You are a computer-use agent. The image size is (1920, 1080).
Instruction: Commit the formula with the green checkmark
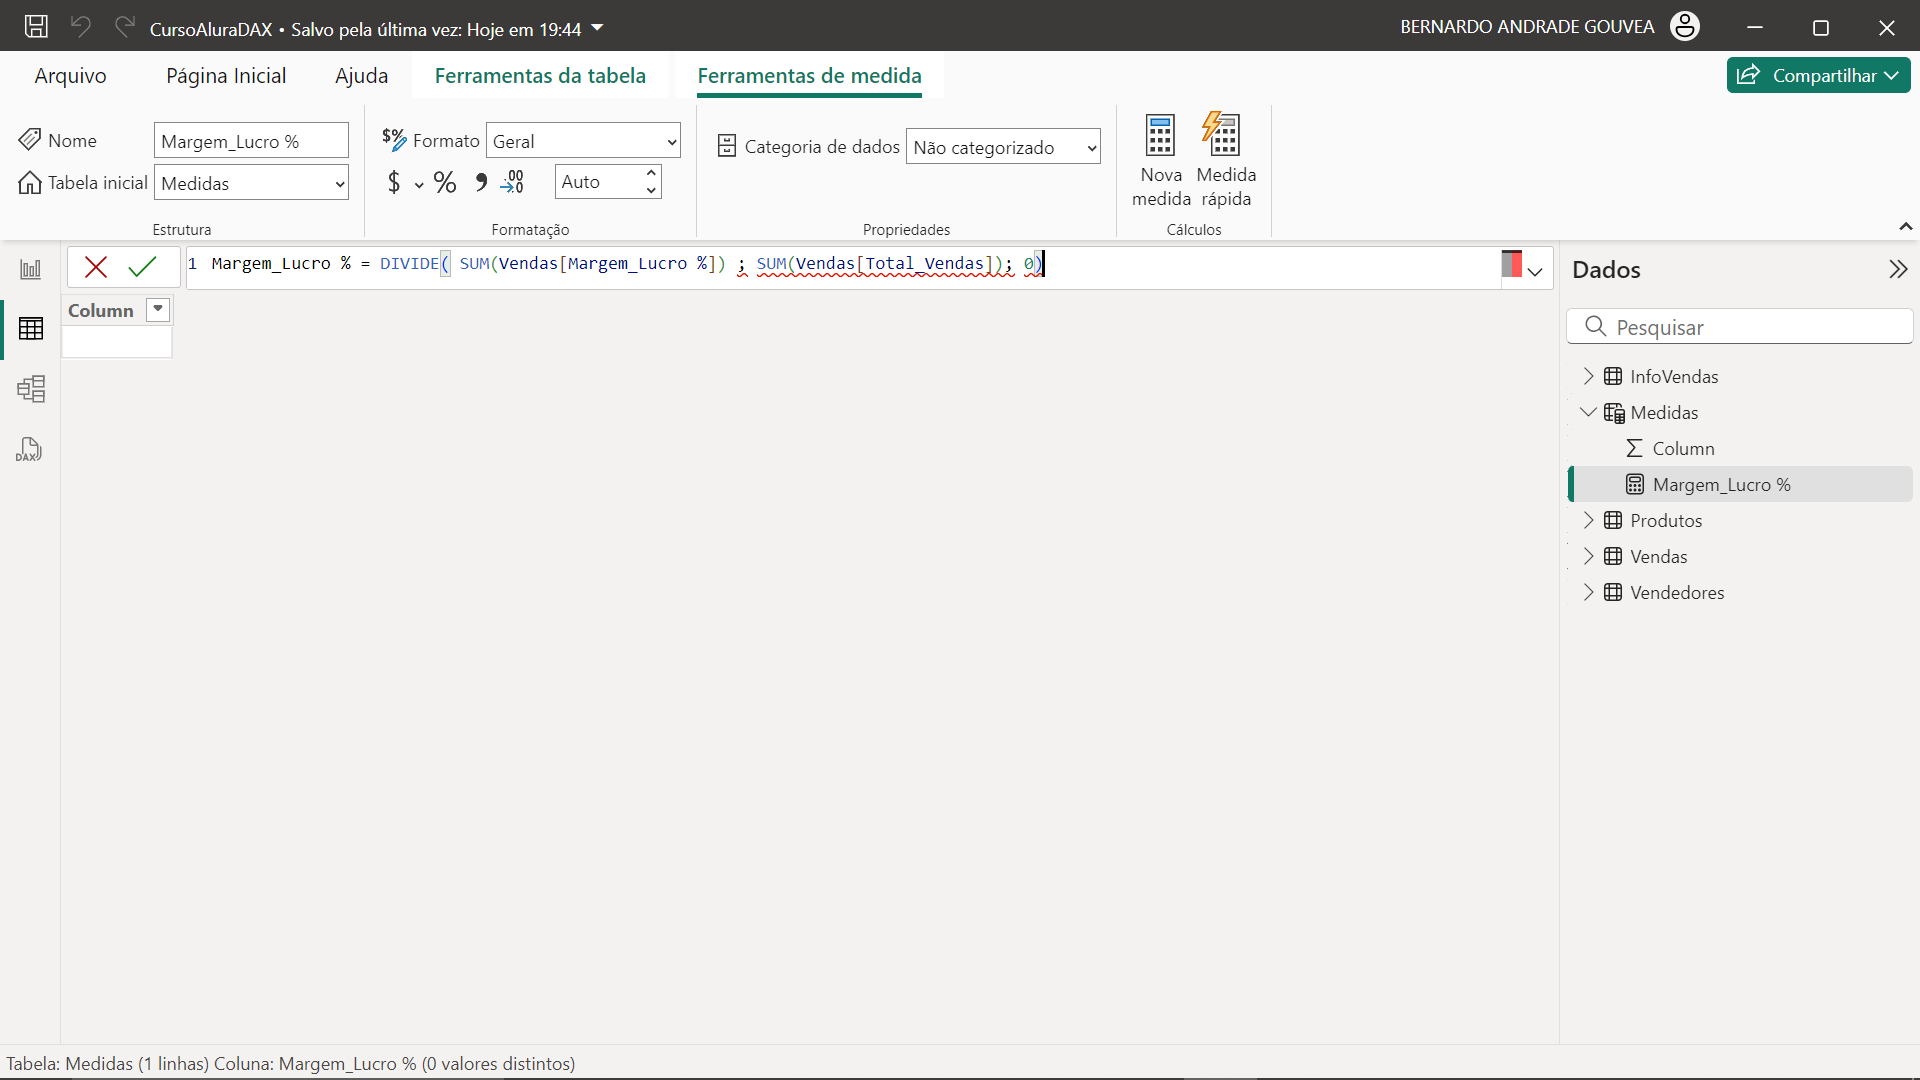pos(142,266)
